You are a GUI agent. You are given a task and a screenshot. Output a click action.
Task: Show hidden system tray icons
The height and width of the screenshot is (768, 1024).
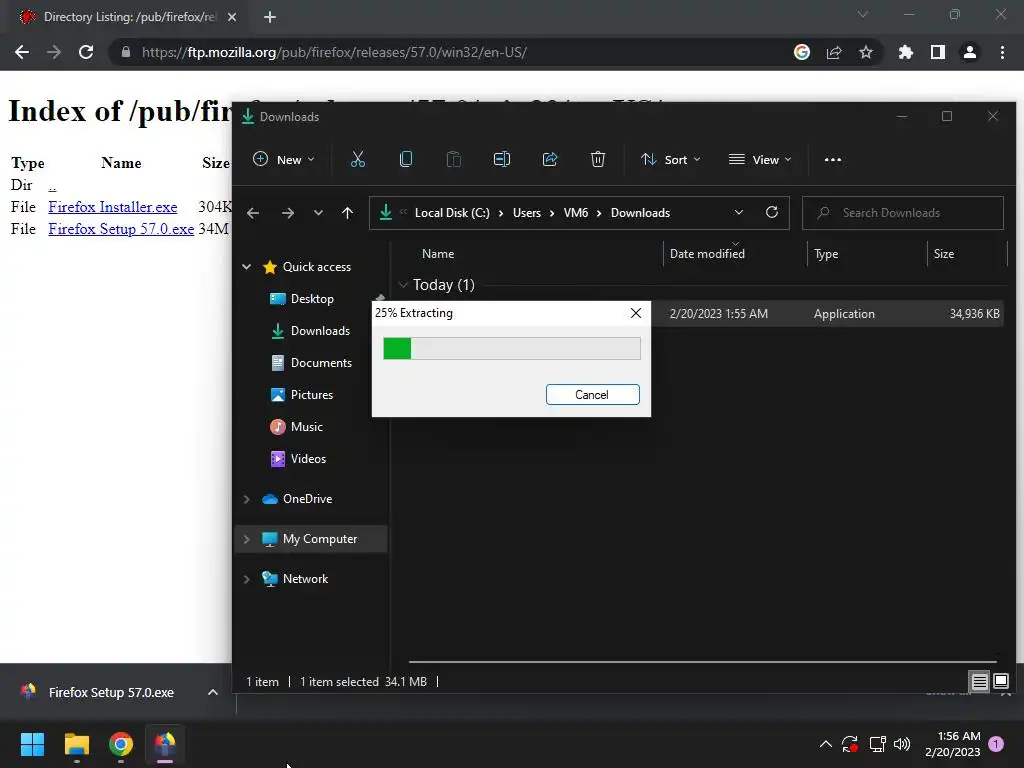tap(825, 744)
